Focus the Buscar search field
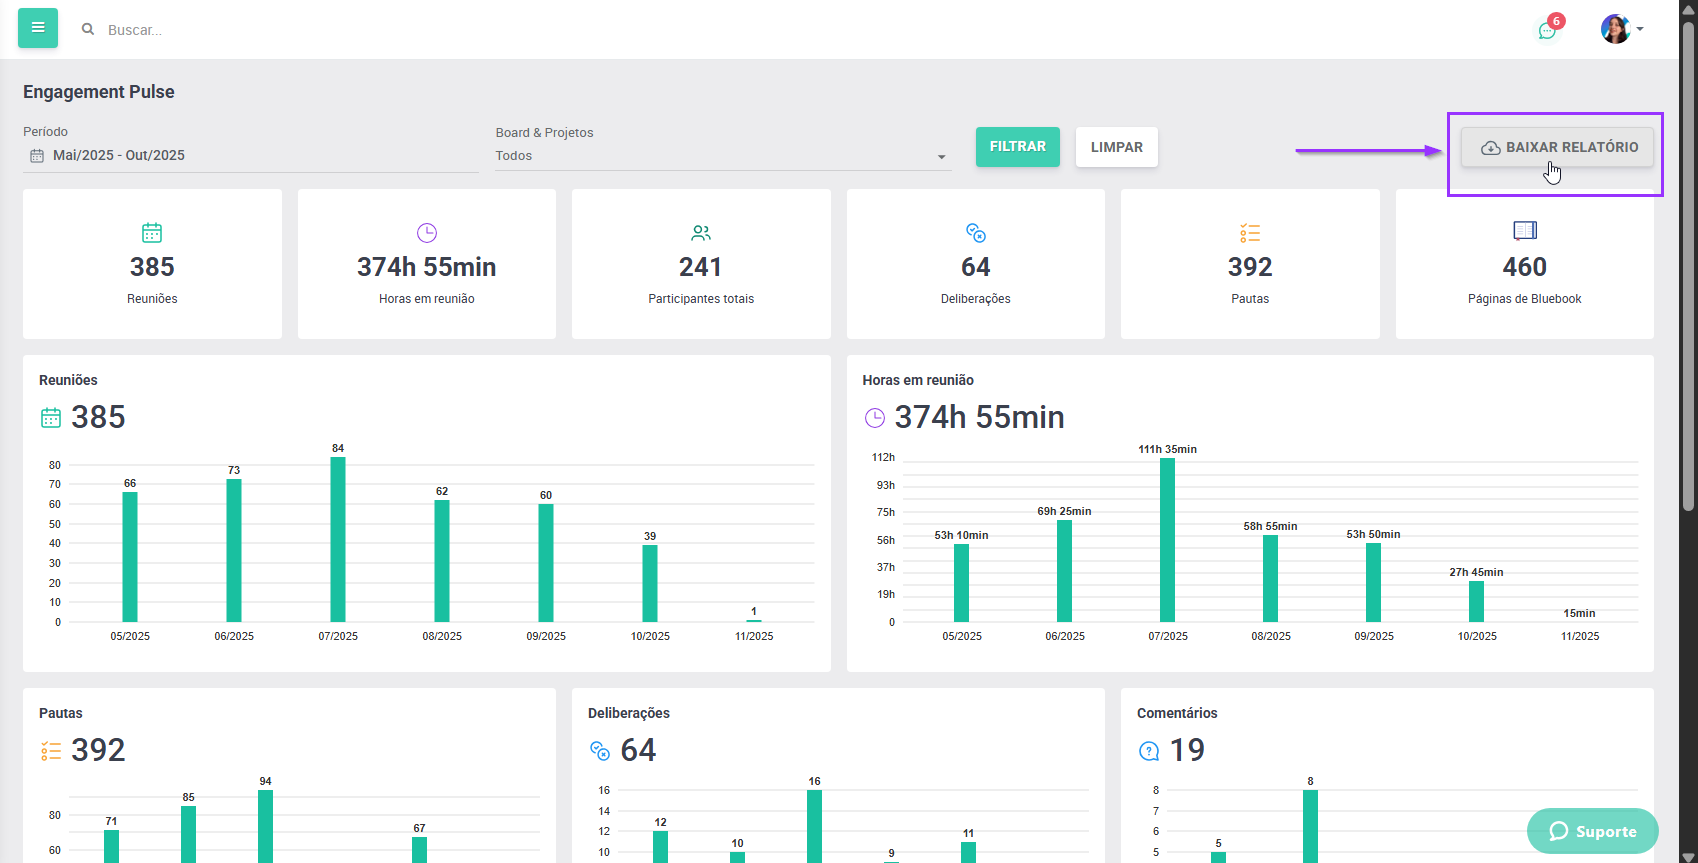1698x863 pixels. point(300,30)
